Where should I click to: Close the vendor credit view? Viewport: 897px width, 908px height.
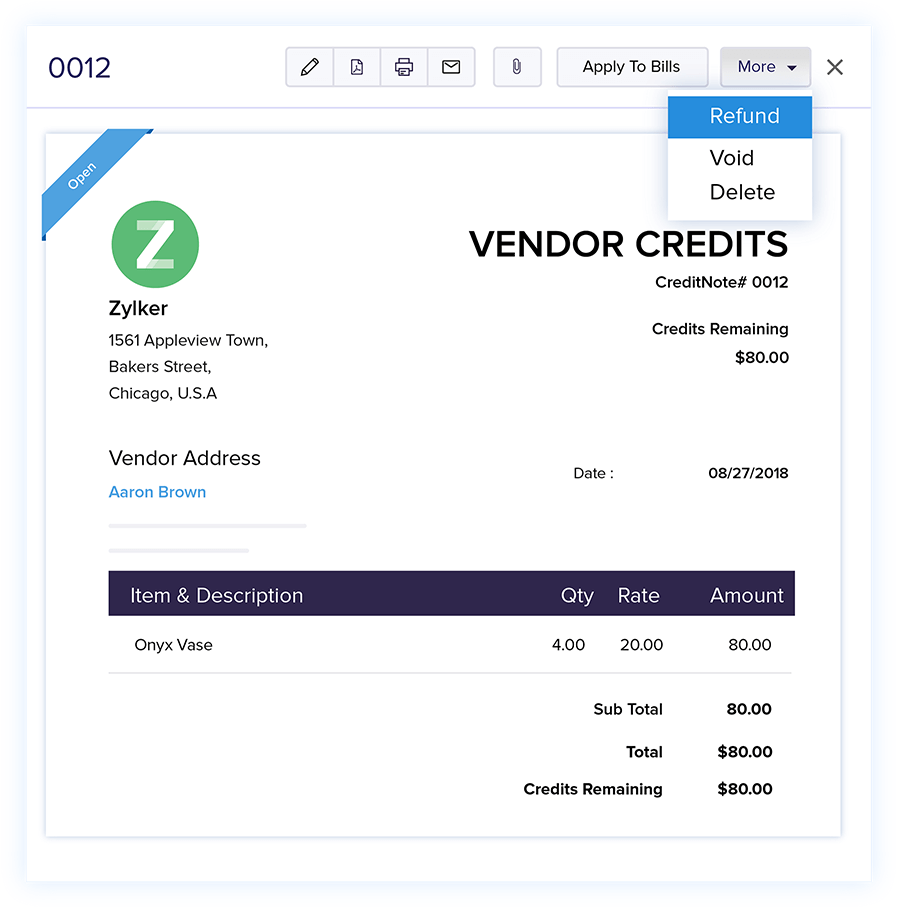[835, 67]
